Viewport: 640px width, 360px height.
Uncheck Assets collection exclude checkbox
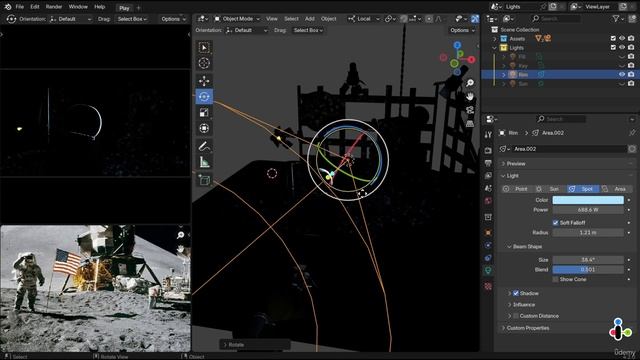click(613, 38)
